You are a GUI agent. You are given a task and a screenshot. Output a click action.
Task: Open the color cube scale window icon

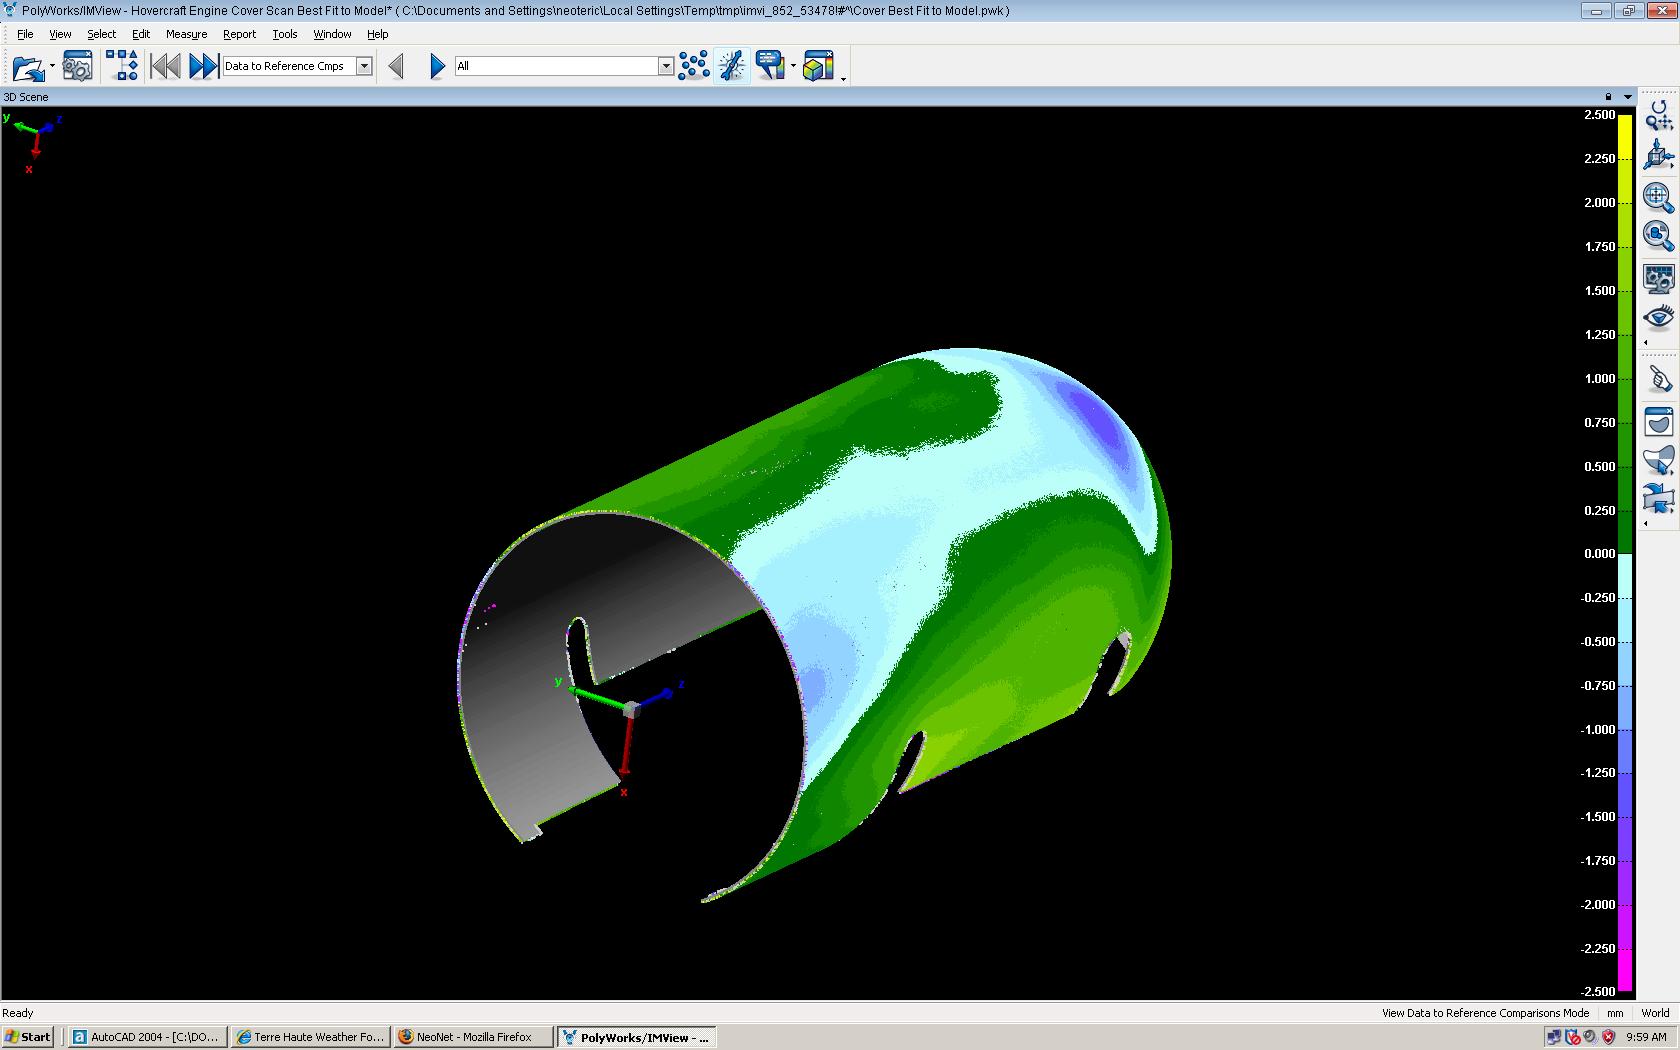tap(818, 66)
